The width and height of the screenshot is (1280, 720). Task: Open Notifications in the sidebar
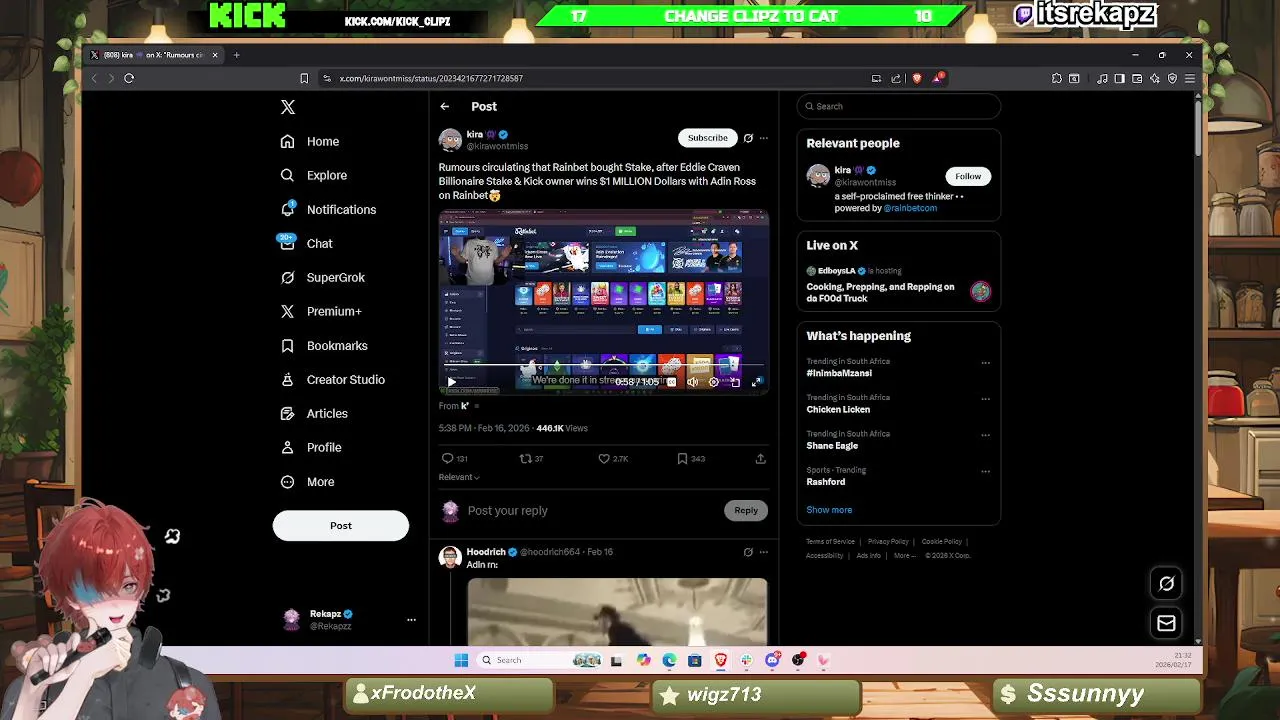[328, 210]
